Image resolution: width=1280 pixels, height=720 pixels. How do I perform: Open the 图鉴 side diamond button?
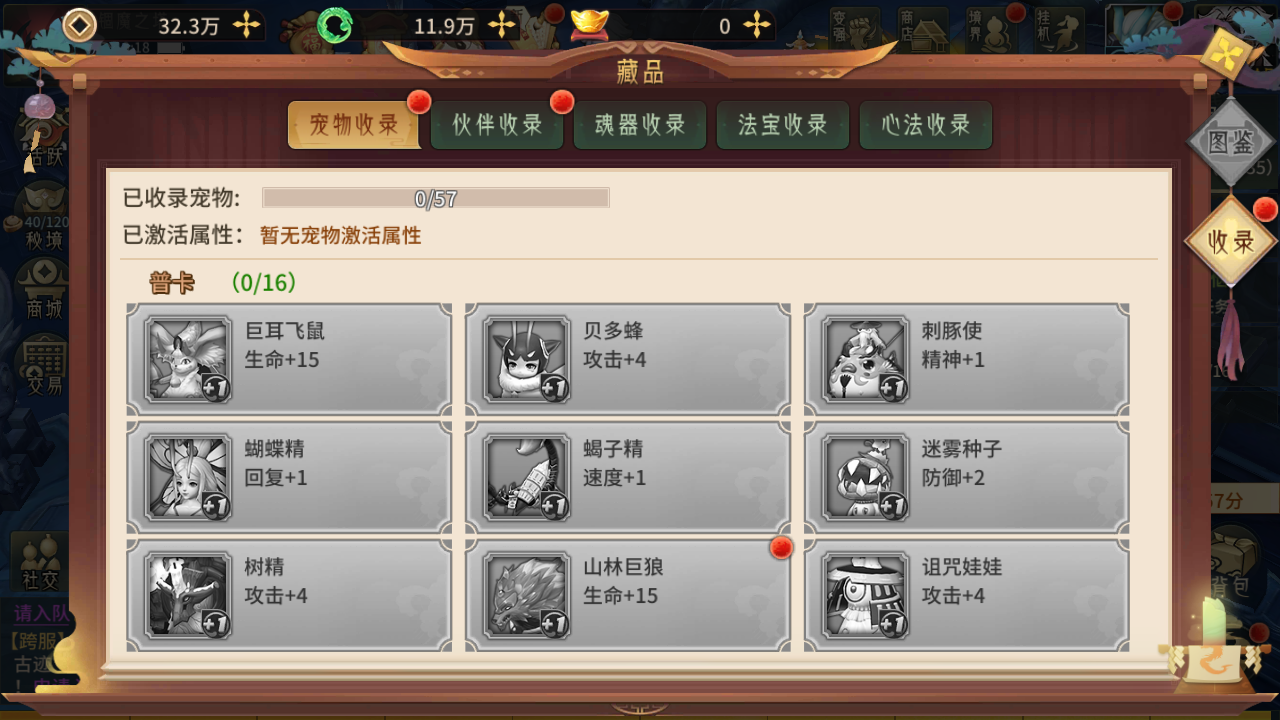tap(1231, 142)
